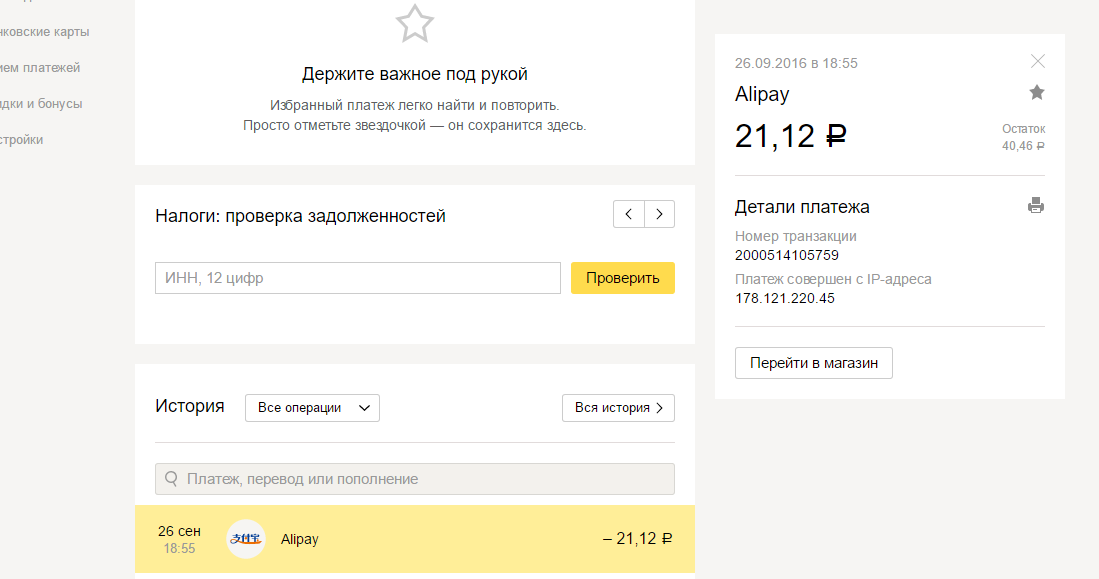This screenshot has width=1099, height=579.
Task: Click the – 21,12 ₽ amount in history
Action: tap(637, 538)
